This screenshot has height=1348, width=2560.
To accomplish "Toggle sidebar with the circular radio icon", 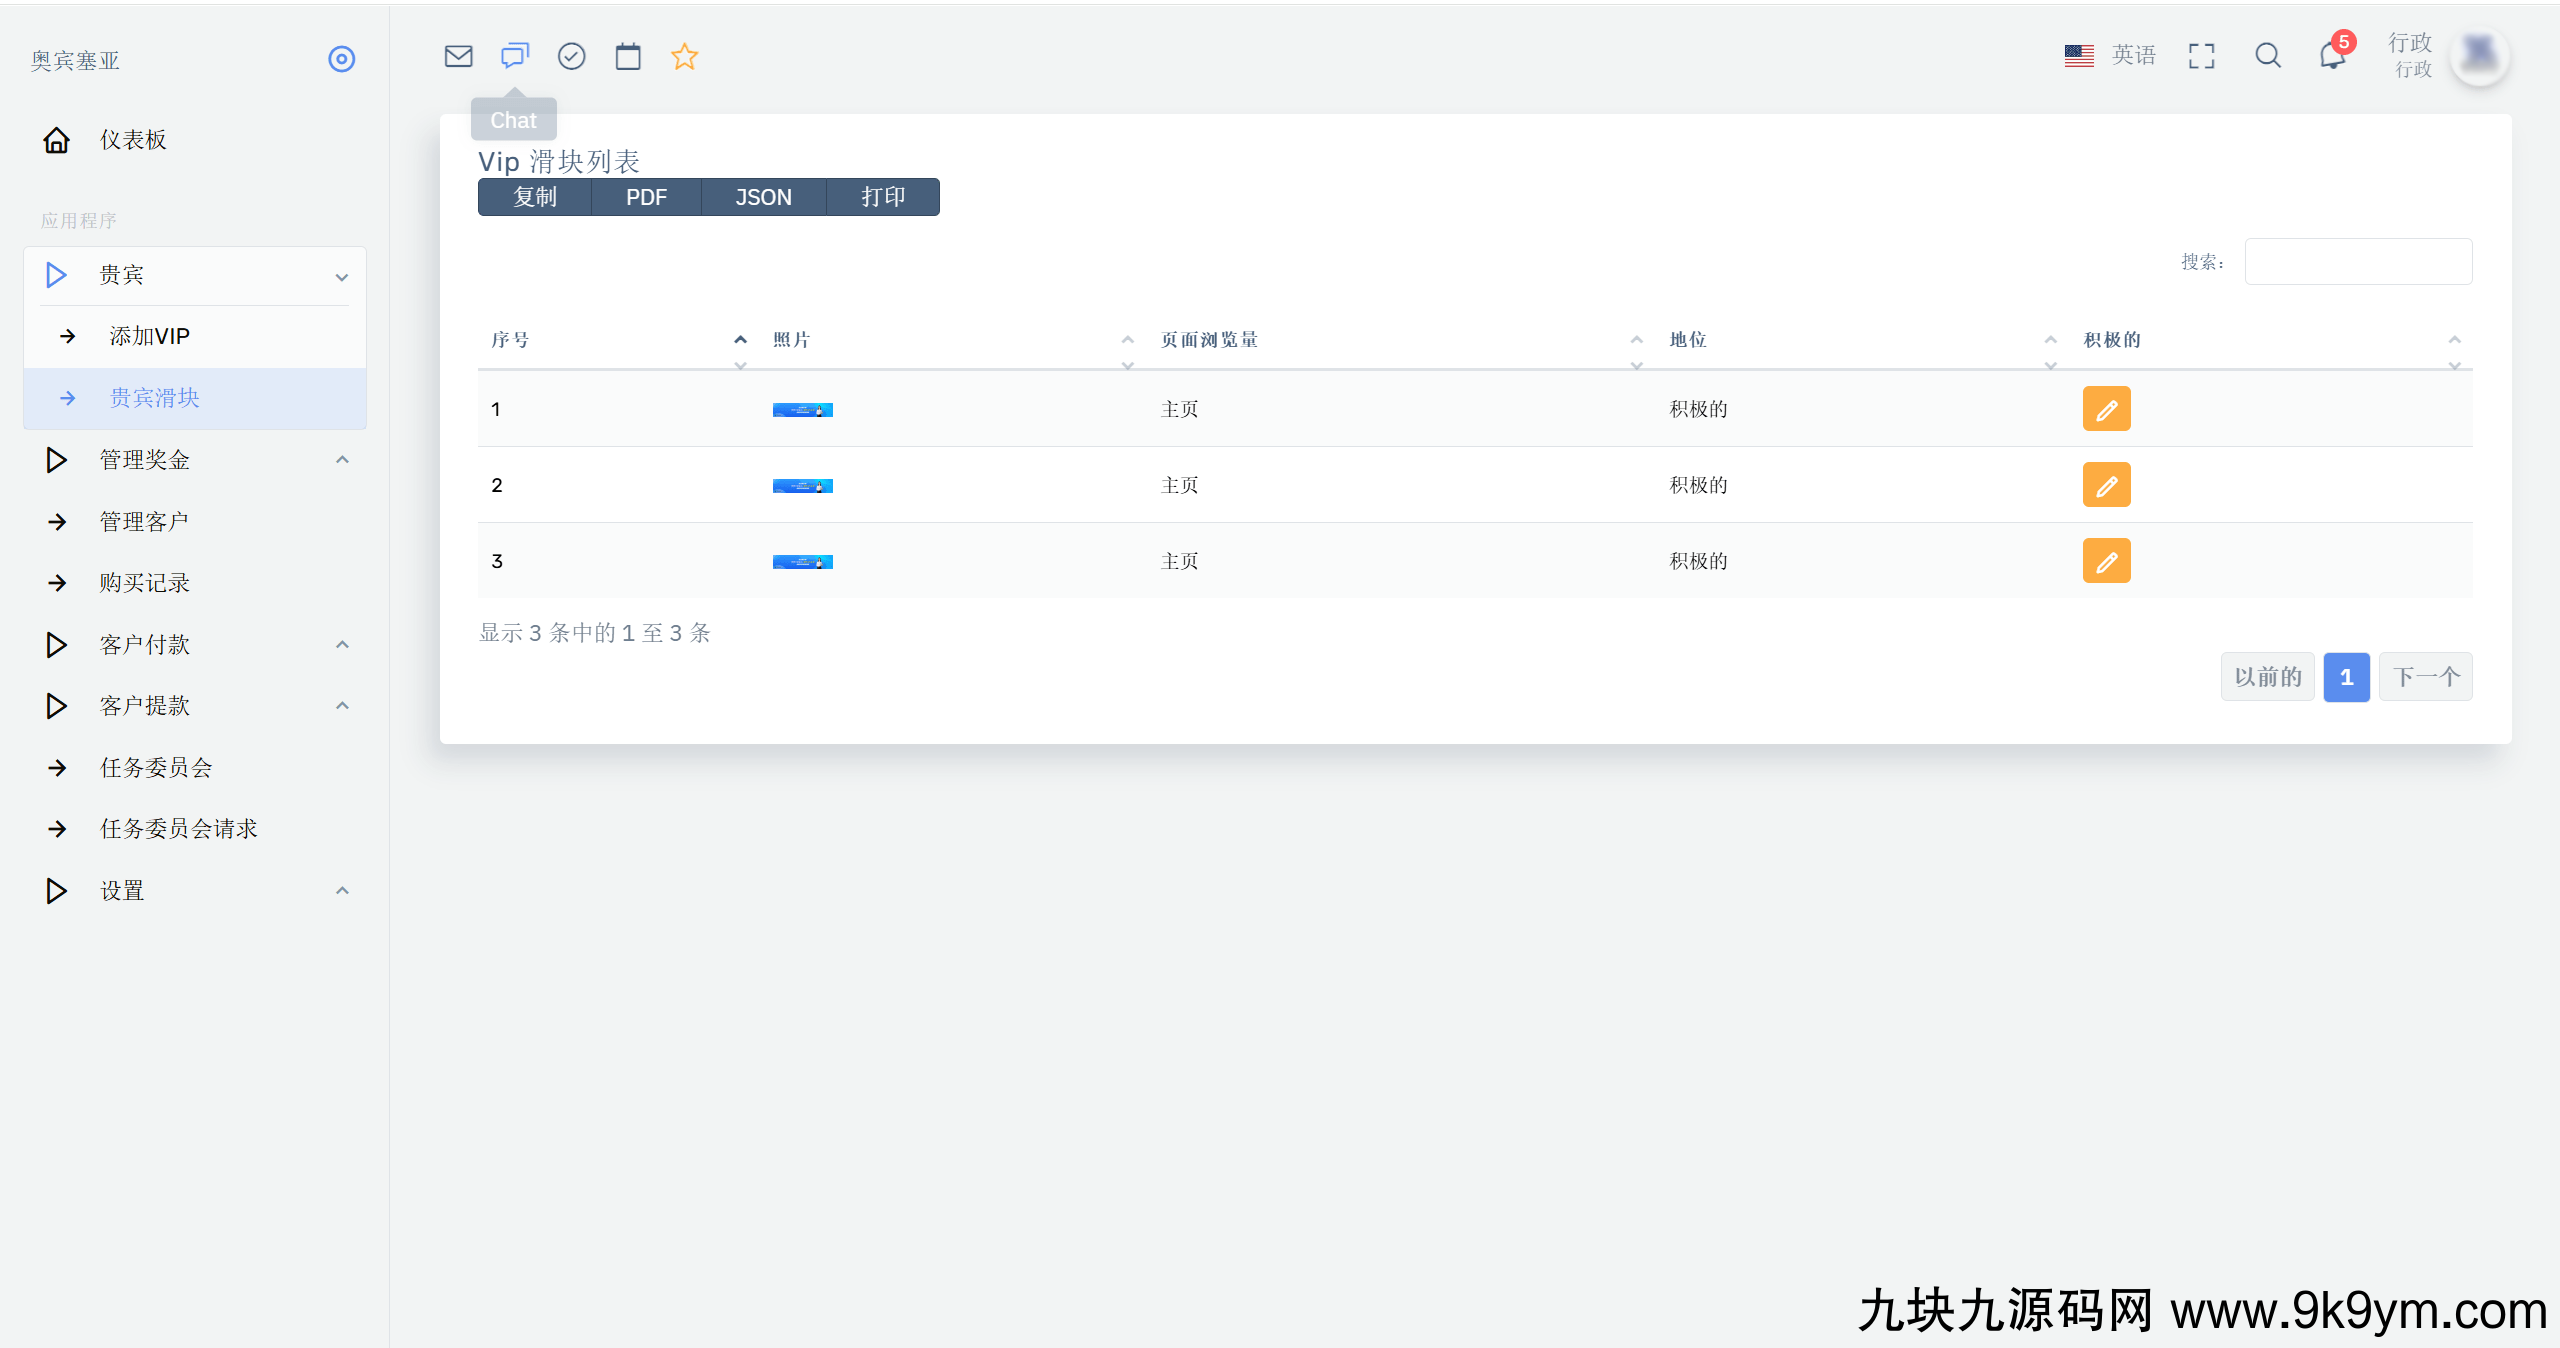I will coord(342,59).
